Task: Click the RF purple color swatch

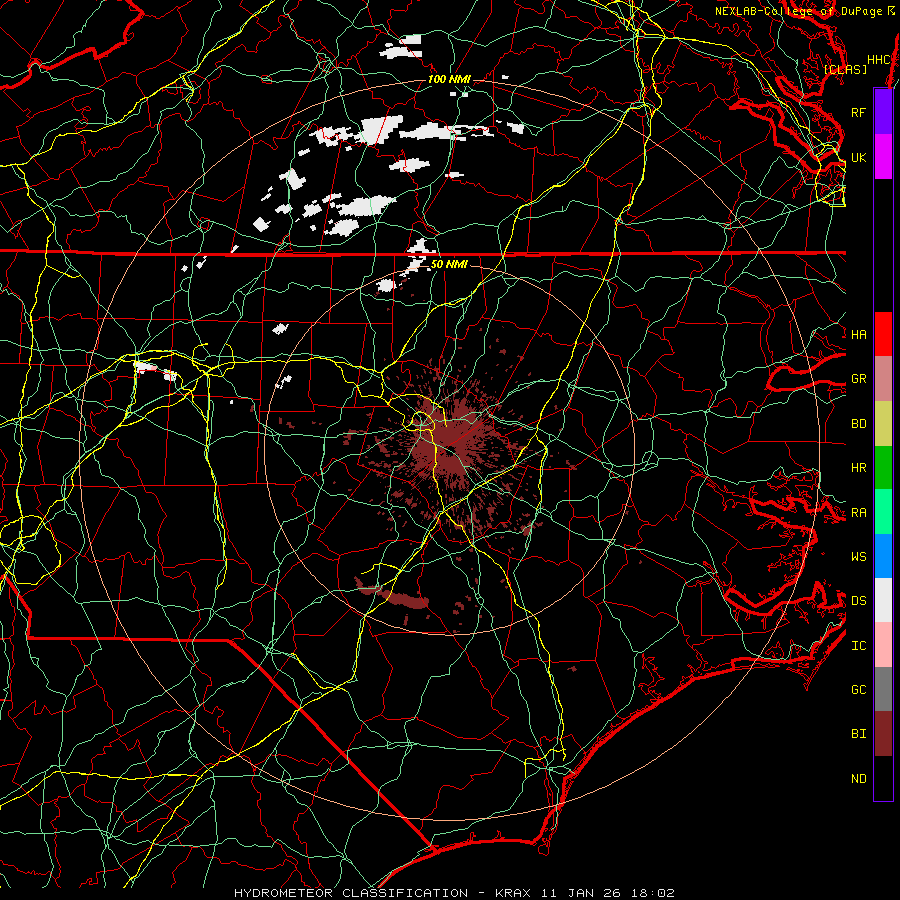Action: (x=883, y=112)
